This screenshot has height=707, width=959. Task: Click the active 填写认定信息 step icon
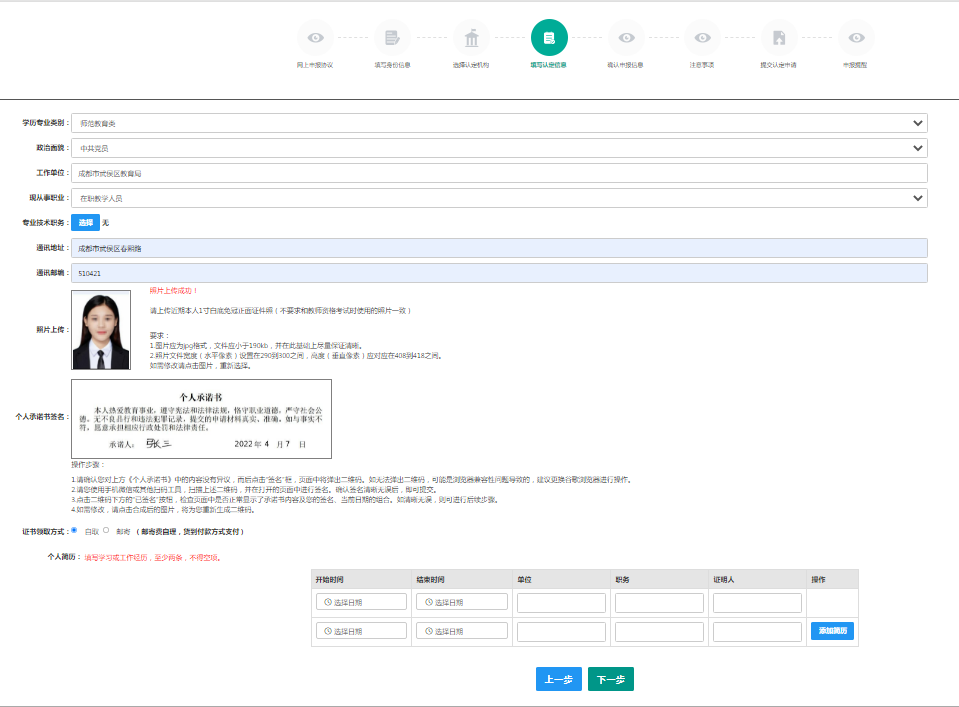[x=549, y=38]
